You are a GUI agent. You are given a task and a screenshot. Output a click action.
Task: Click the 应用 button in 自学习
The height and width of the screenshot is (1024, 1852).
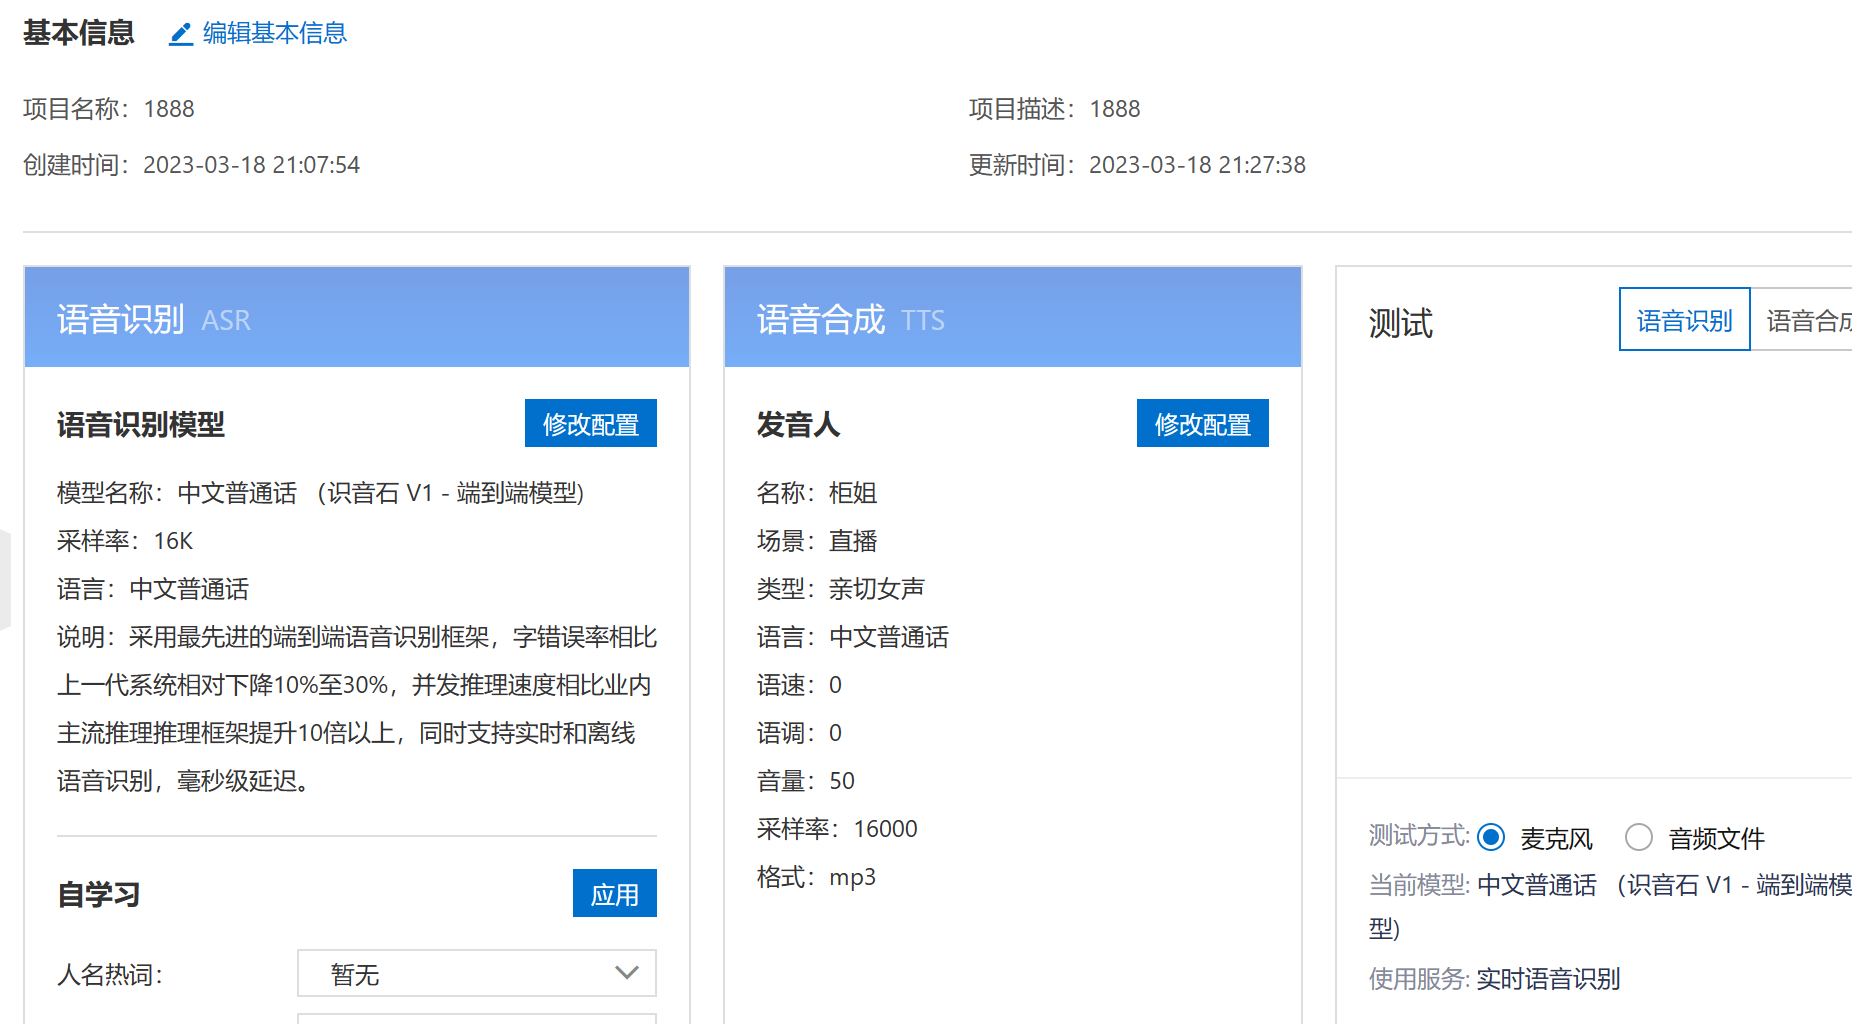614,894
